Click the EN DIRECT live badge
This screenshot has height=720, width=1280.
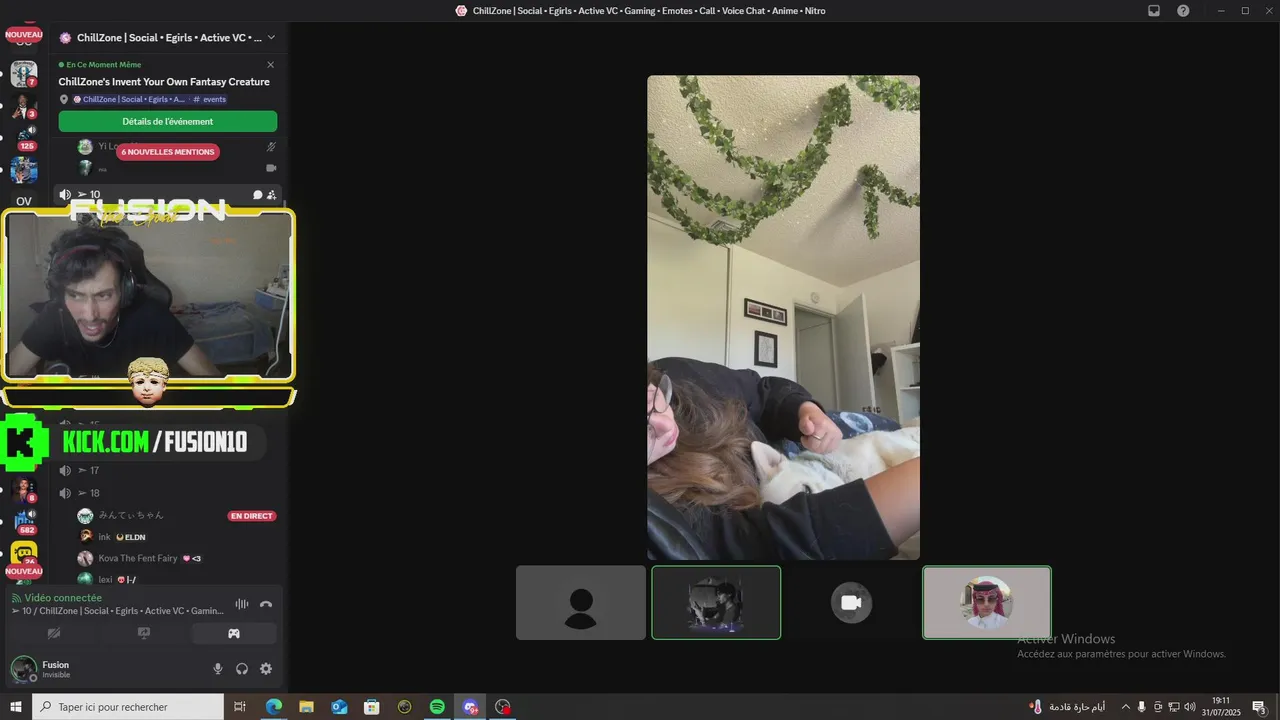coord(252,516)
